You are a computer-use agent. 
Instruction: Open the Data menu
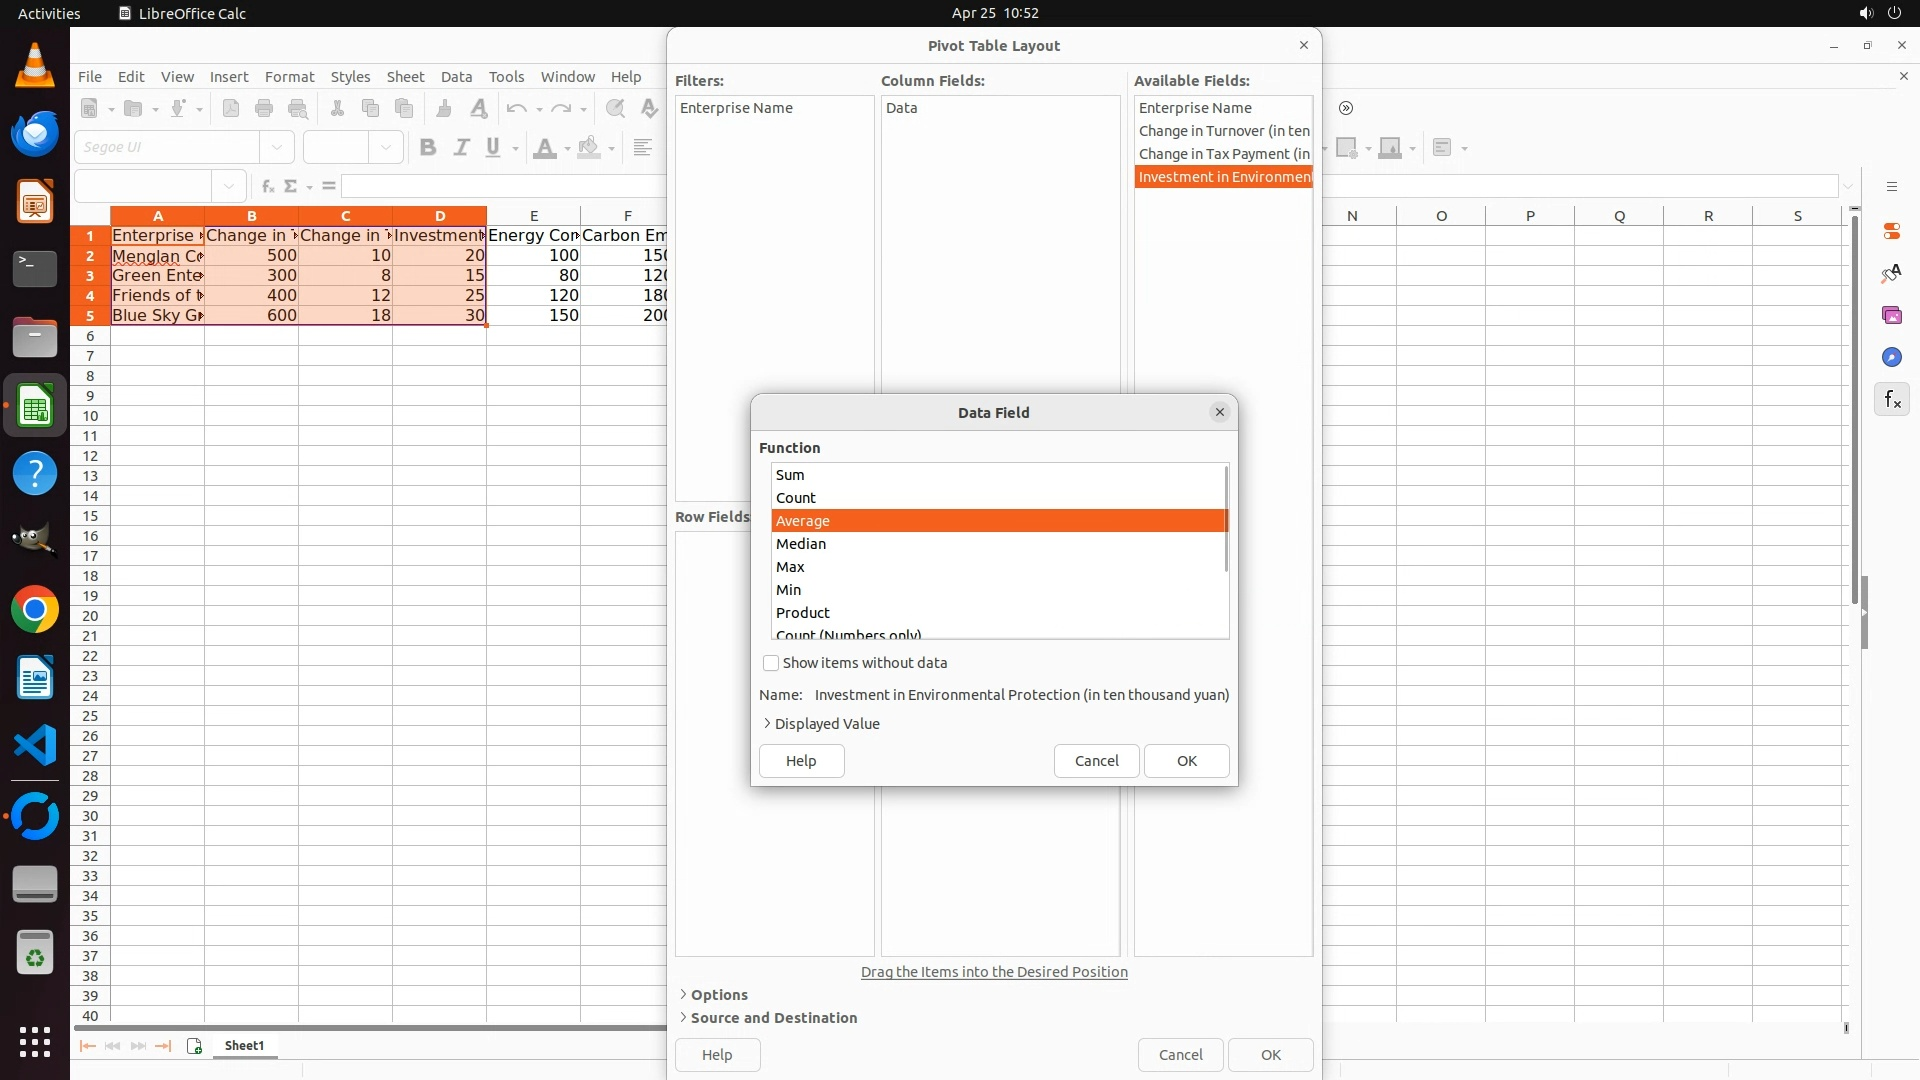(x=456, y=77)
